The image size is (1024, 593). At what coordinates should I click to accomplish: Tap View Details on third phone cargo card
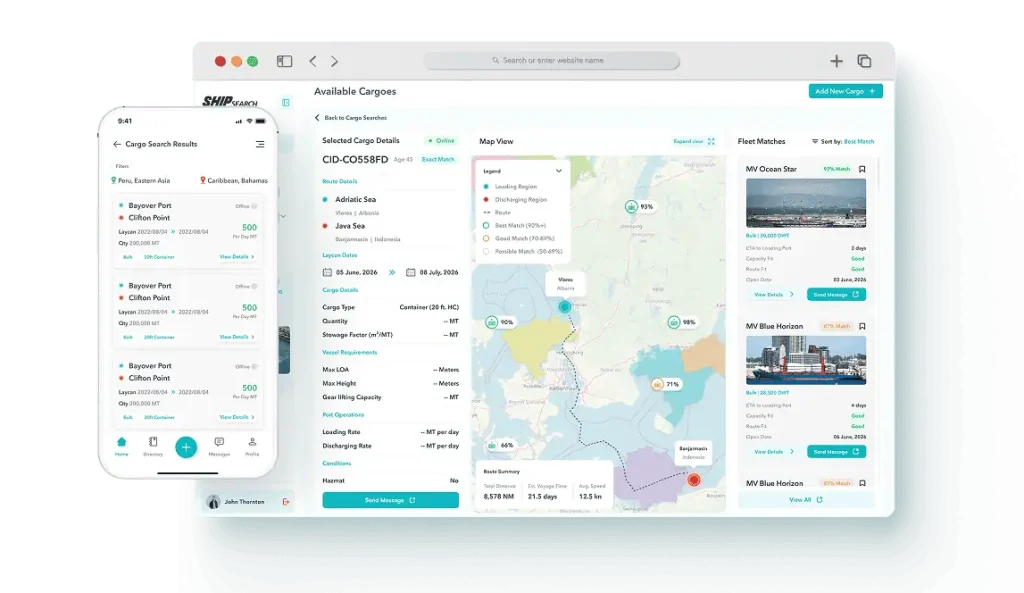(237, 417)
